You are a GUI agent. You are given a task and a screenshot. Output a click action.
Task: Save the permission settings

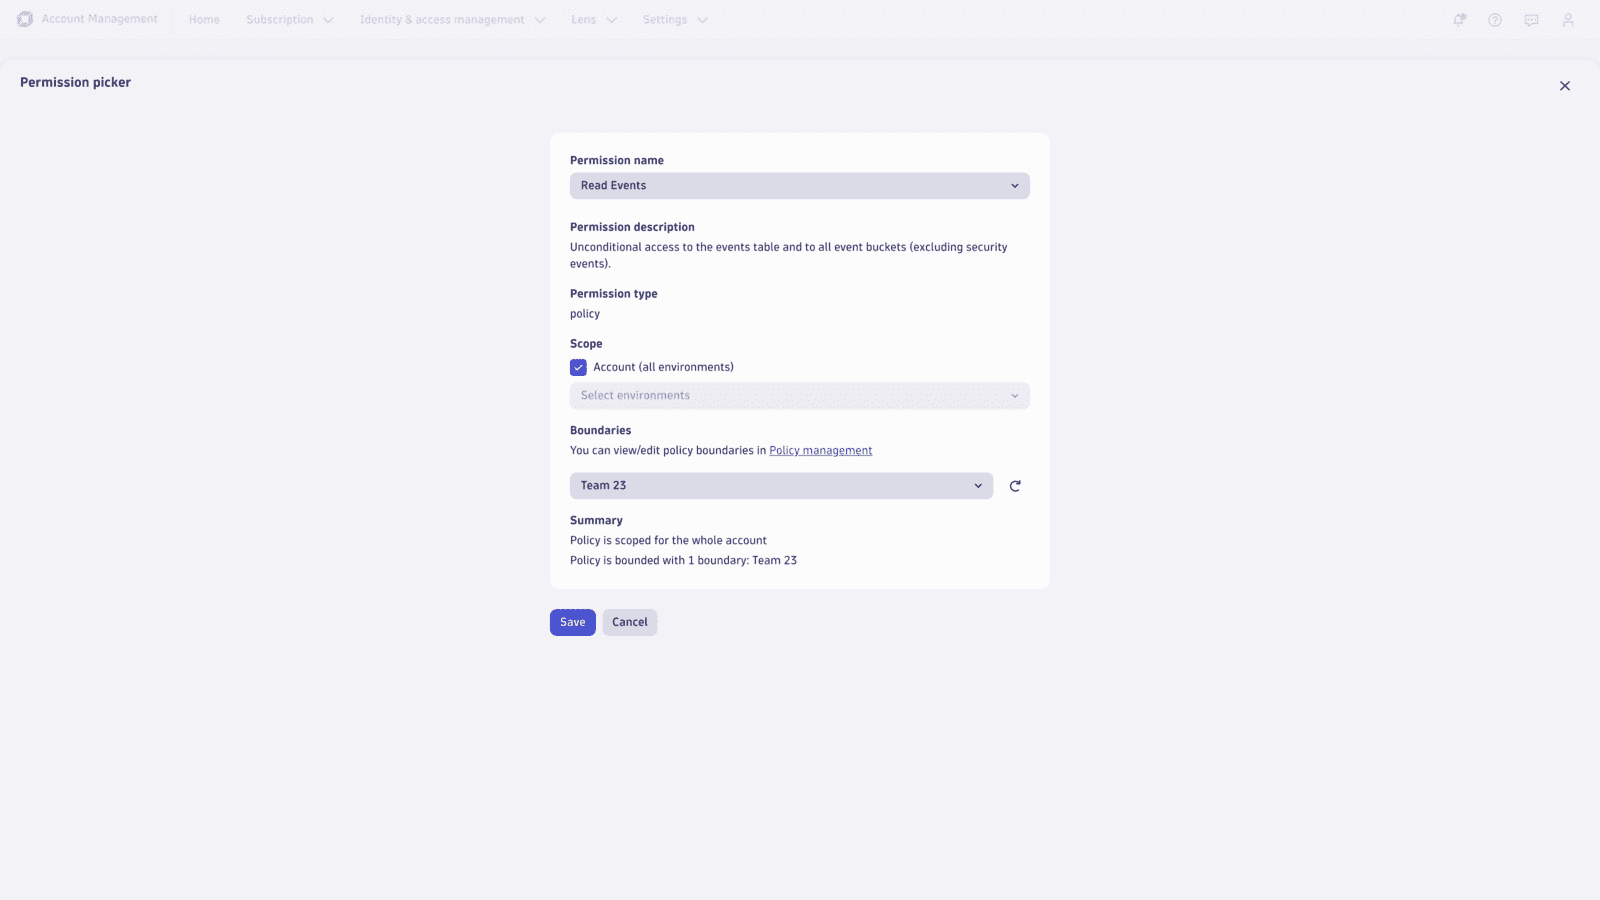point(572,622)
